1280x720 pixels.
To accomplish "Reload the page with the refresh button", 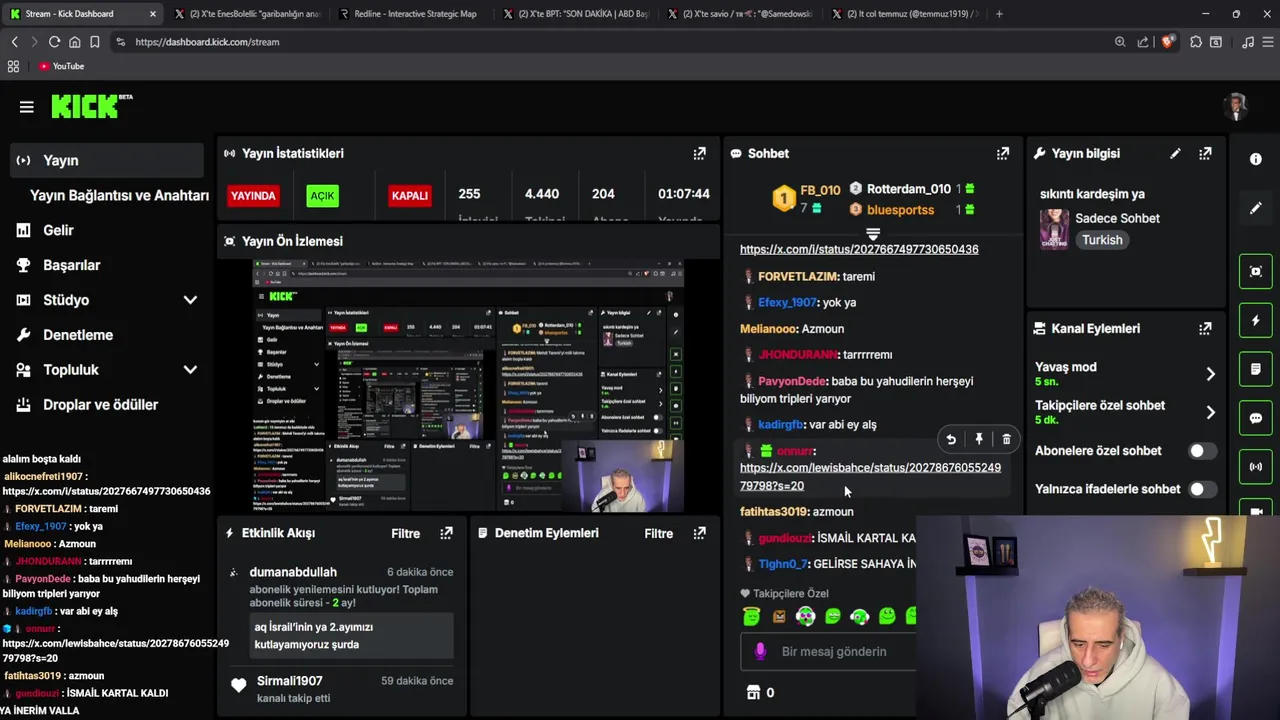I will [54, 42].
